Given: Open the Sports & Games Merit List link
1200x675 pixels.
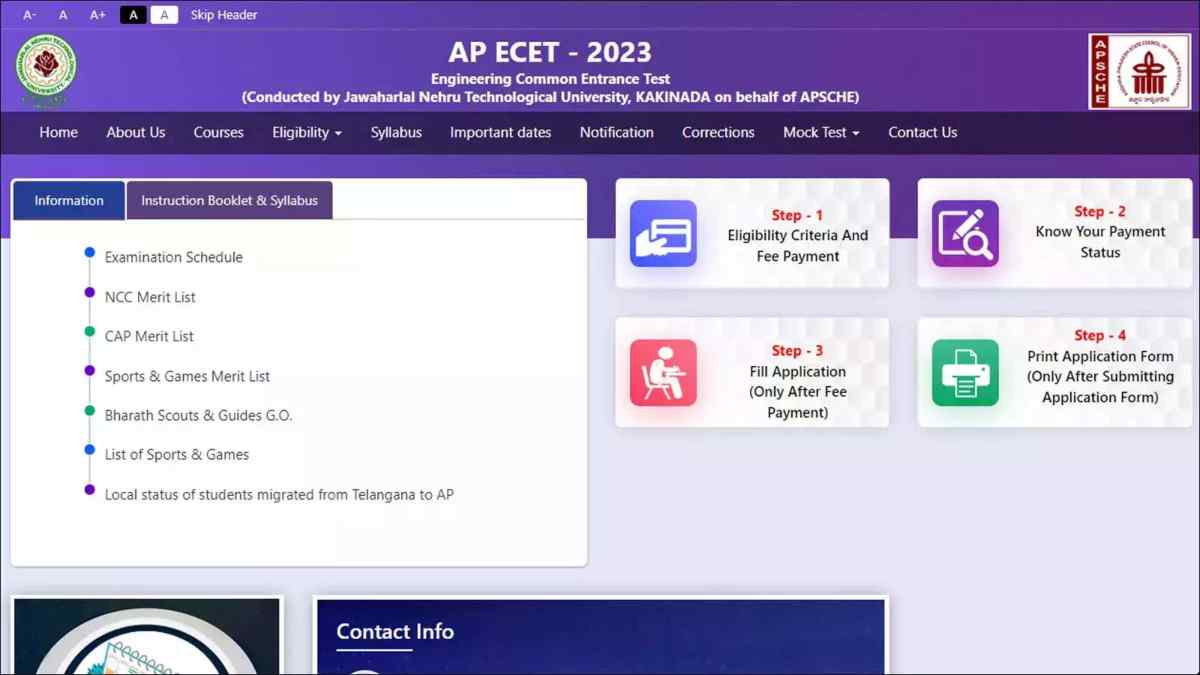Looking at the screenshot, I should click(x=187, y=376).
